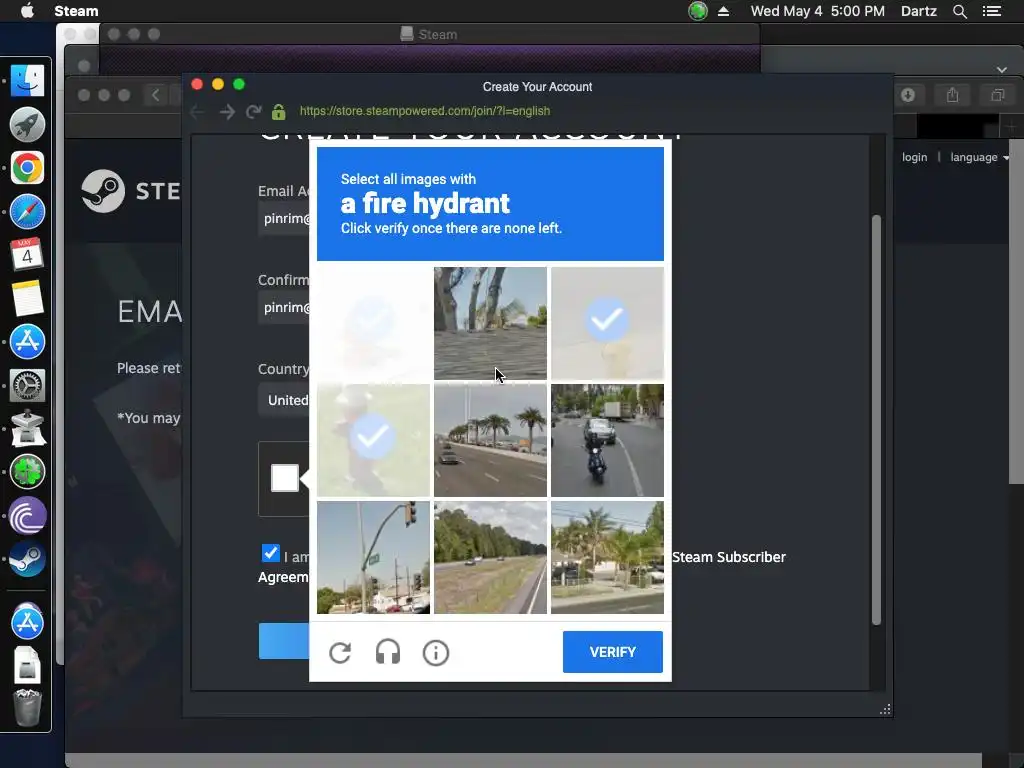
Task: Select the traffic light pole tile
Action: coord(374,557)
